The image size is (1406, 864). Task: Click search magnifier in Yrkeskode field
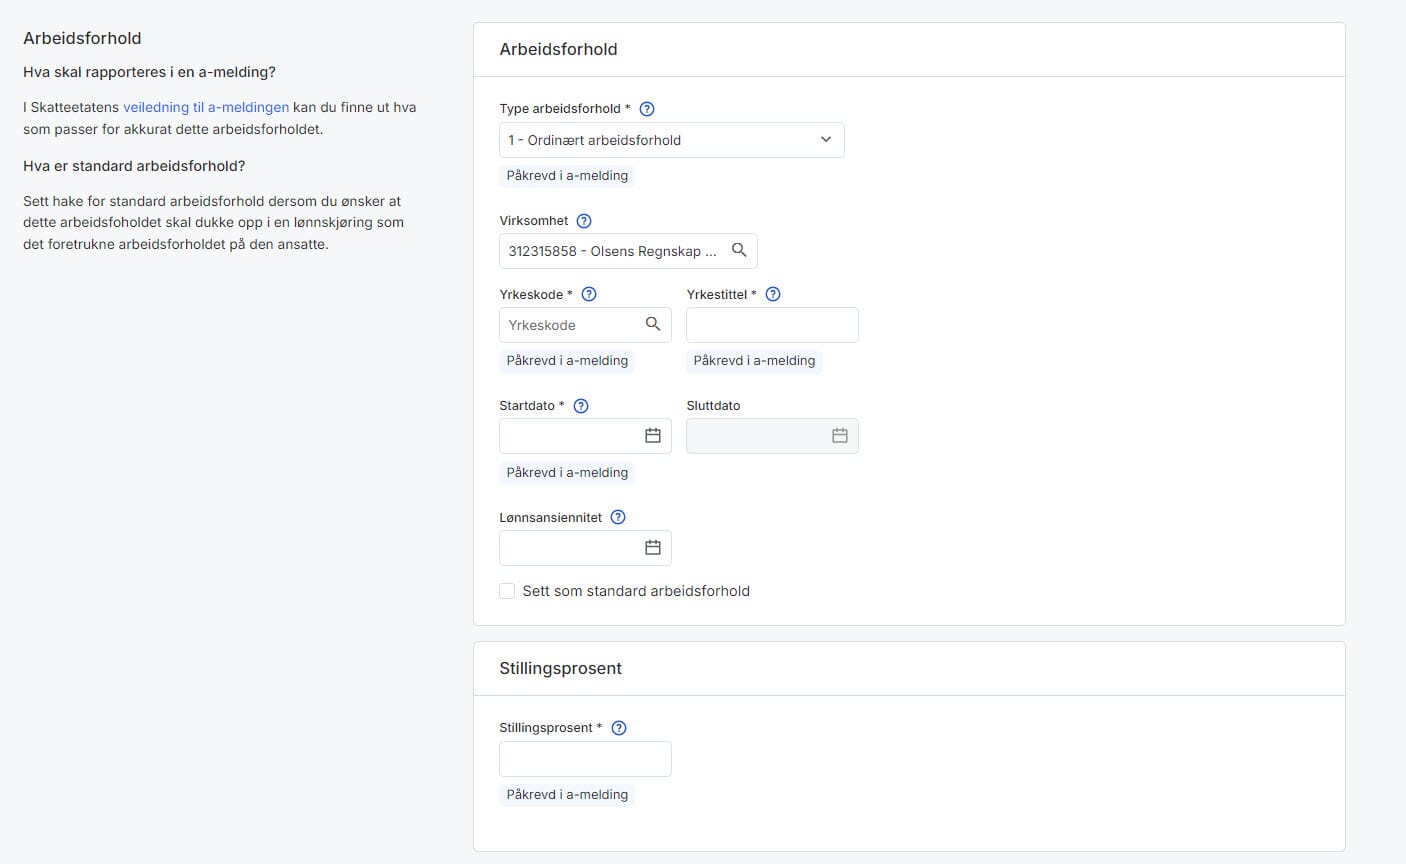(653, 324)
